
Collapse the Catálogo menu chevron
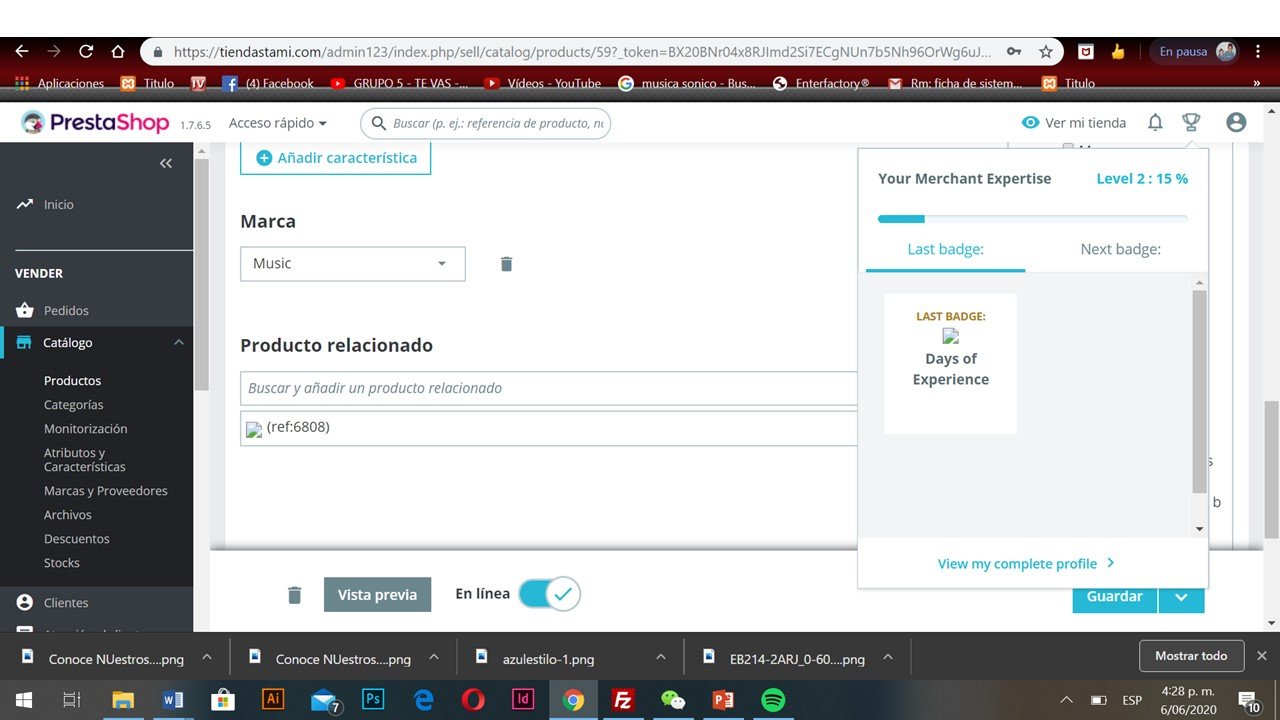point(179,343)
